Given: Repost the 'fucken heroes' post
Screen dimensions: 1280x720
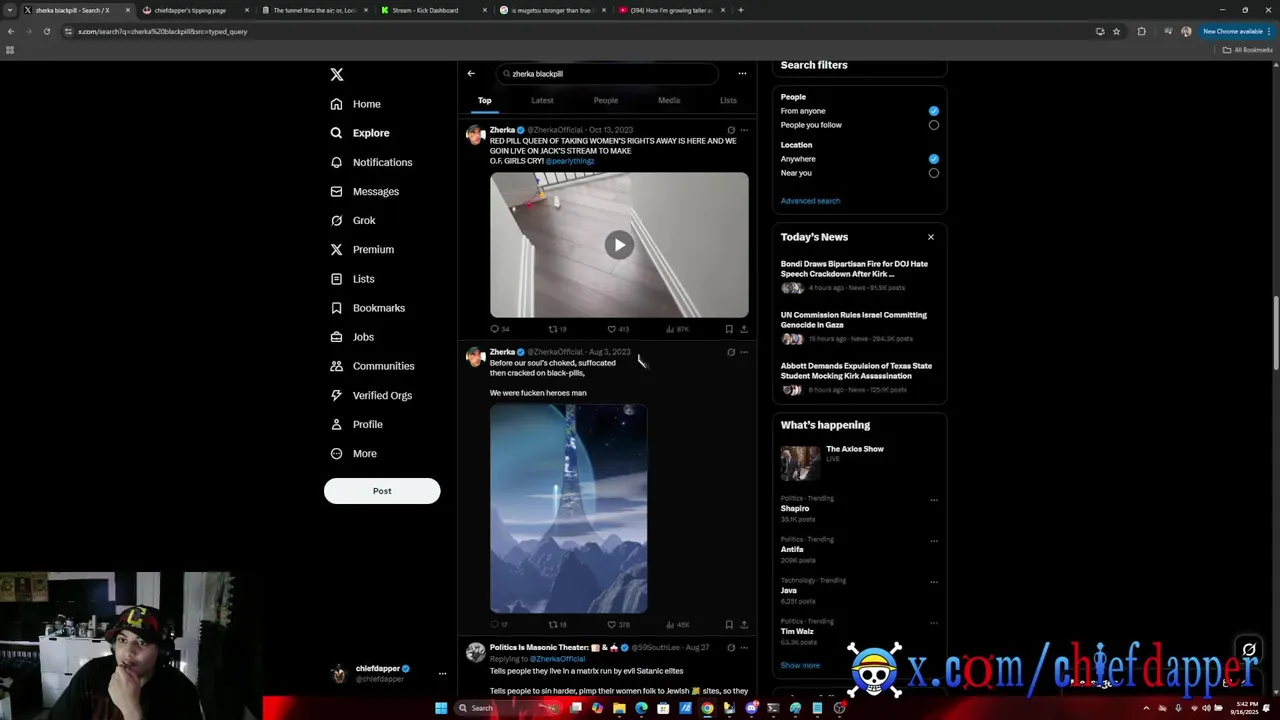Looking at the screenshot, I should point(557,625).
